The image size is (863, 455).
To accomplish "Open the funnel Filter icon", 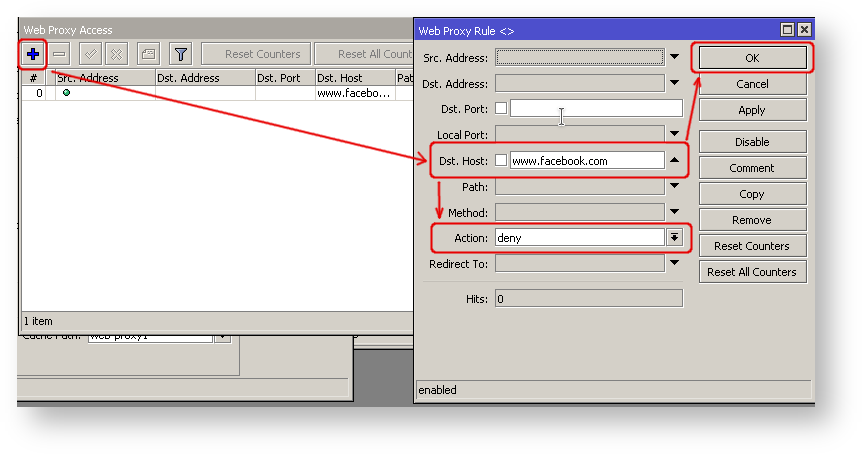I will coord(180,54).
